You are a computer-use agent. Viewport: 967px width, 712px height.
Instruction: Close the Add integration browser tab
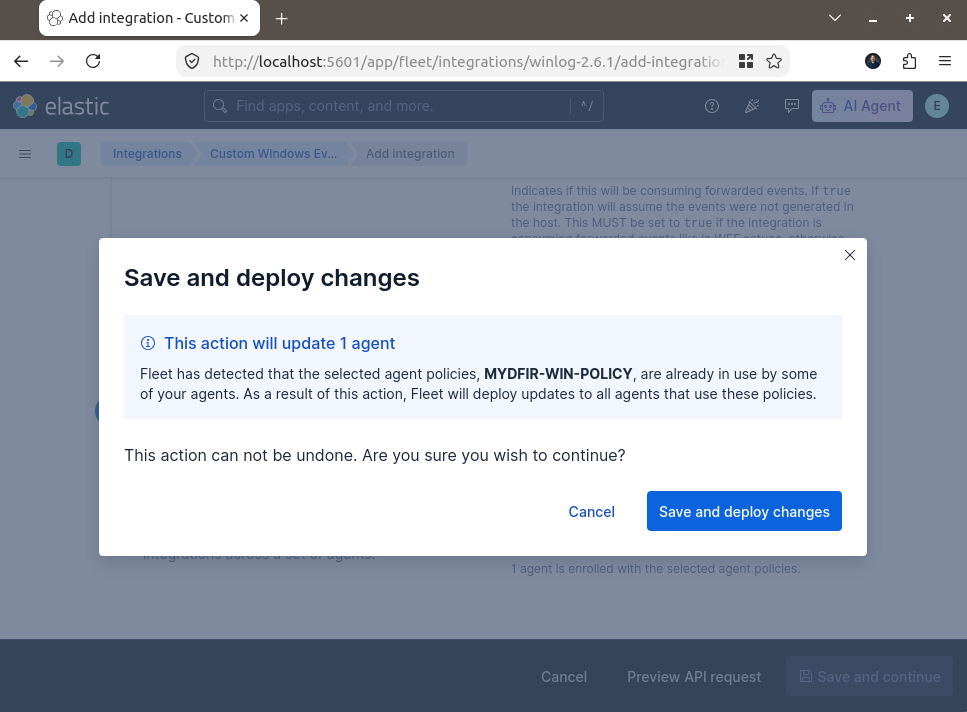[x=244, y=18]
